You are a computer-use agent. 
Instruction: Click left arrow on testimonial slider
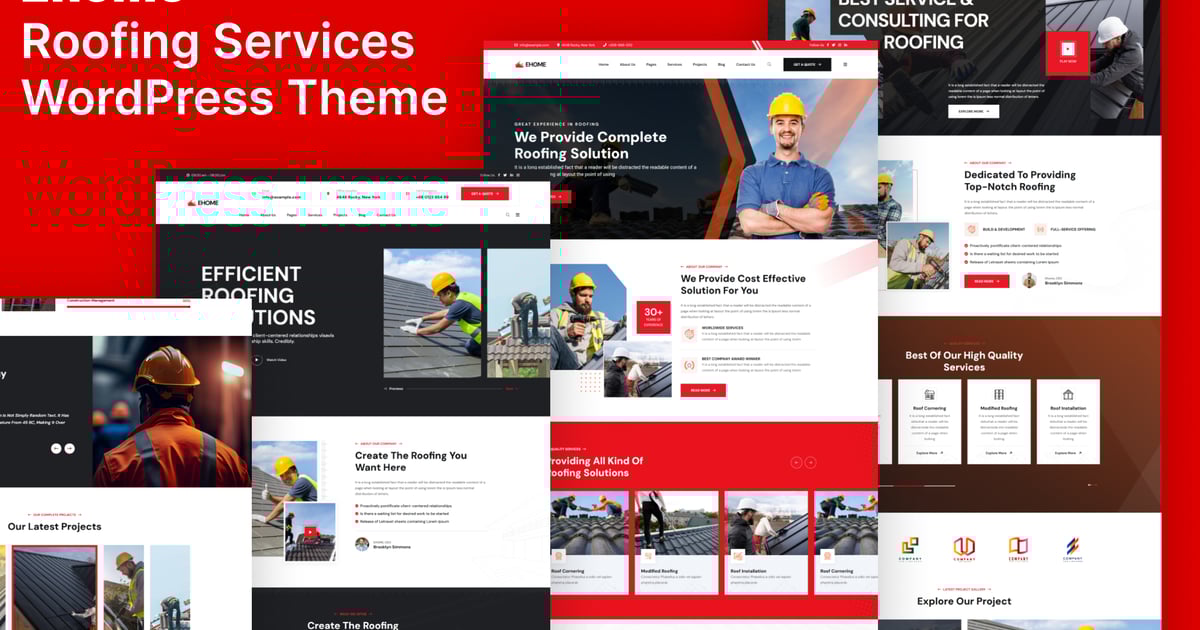click(x=56, y=448)
